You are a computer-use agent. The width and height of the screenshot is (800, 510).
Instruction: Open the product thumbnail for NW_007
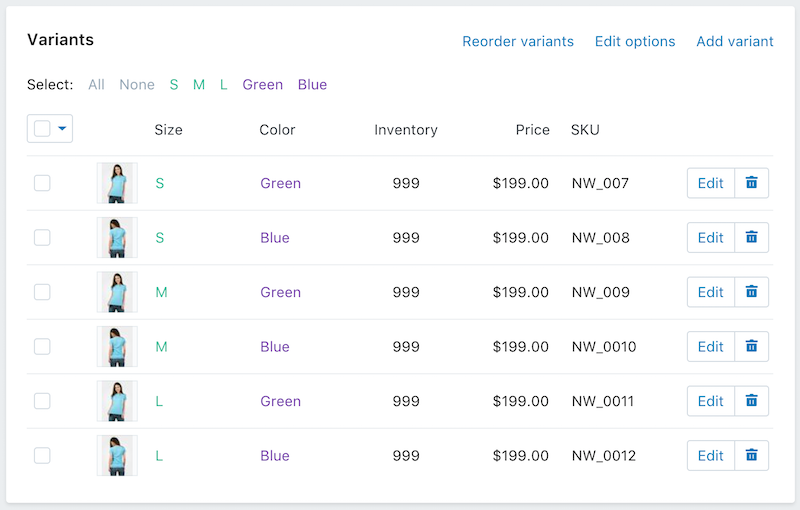(x=117, y=183)
